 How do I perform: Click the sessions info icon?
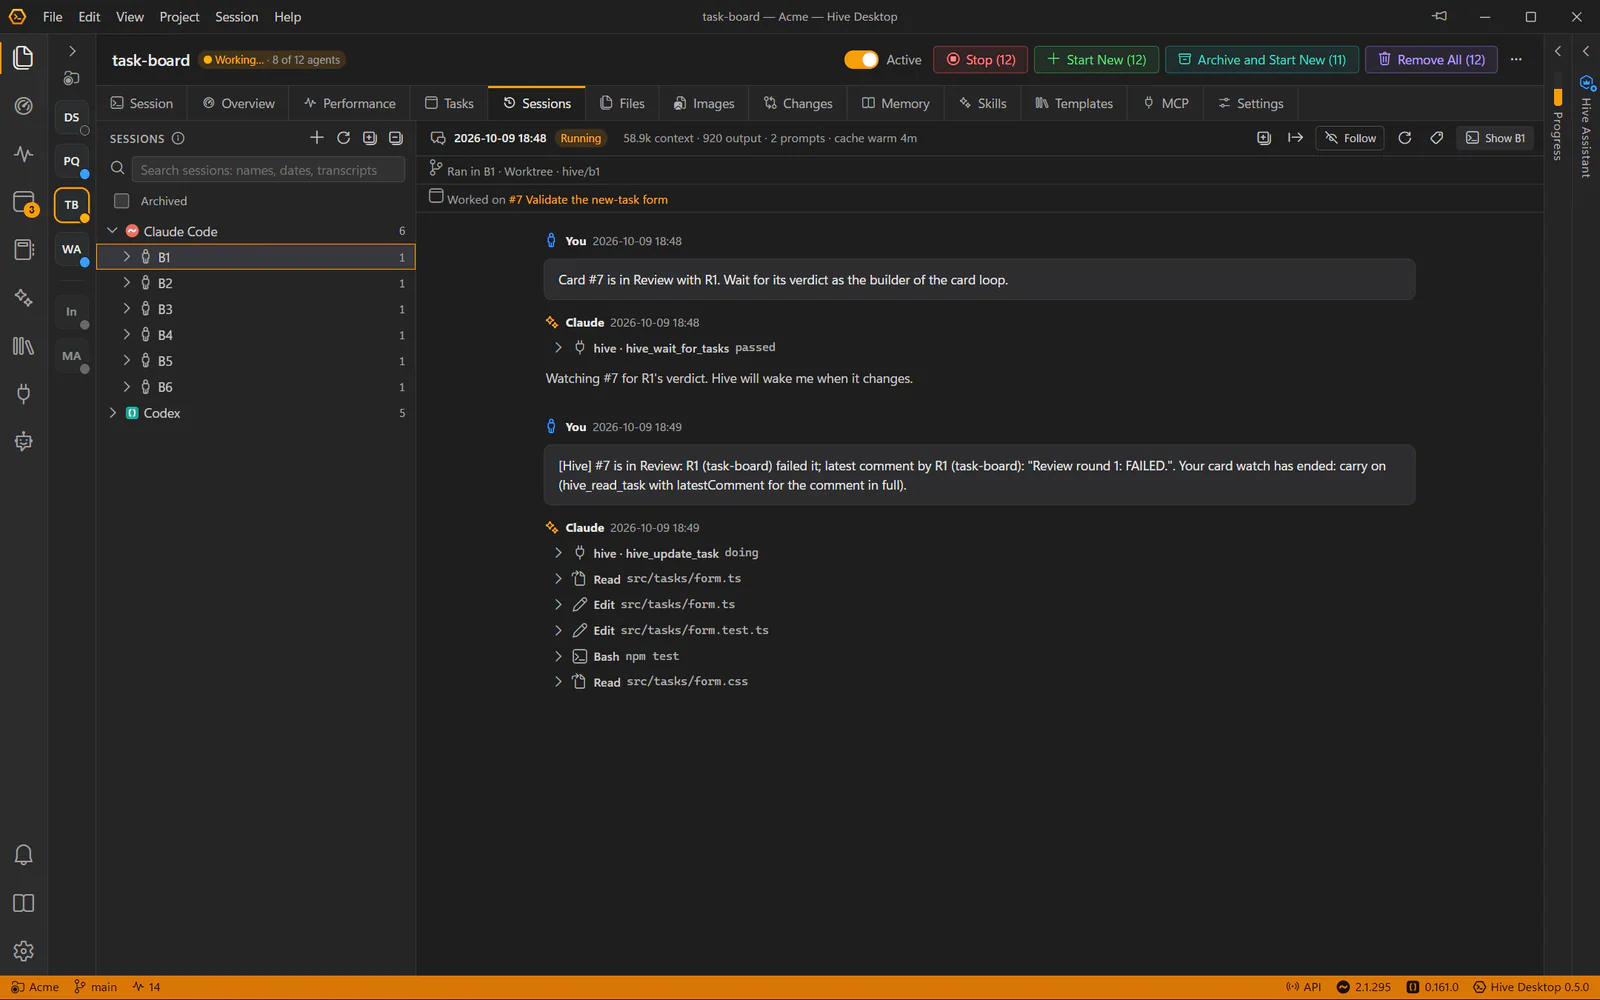tap(178, 138)
